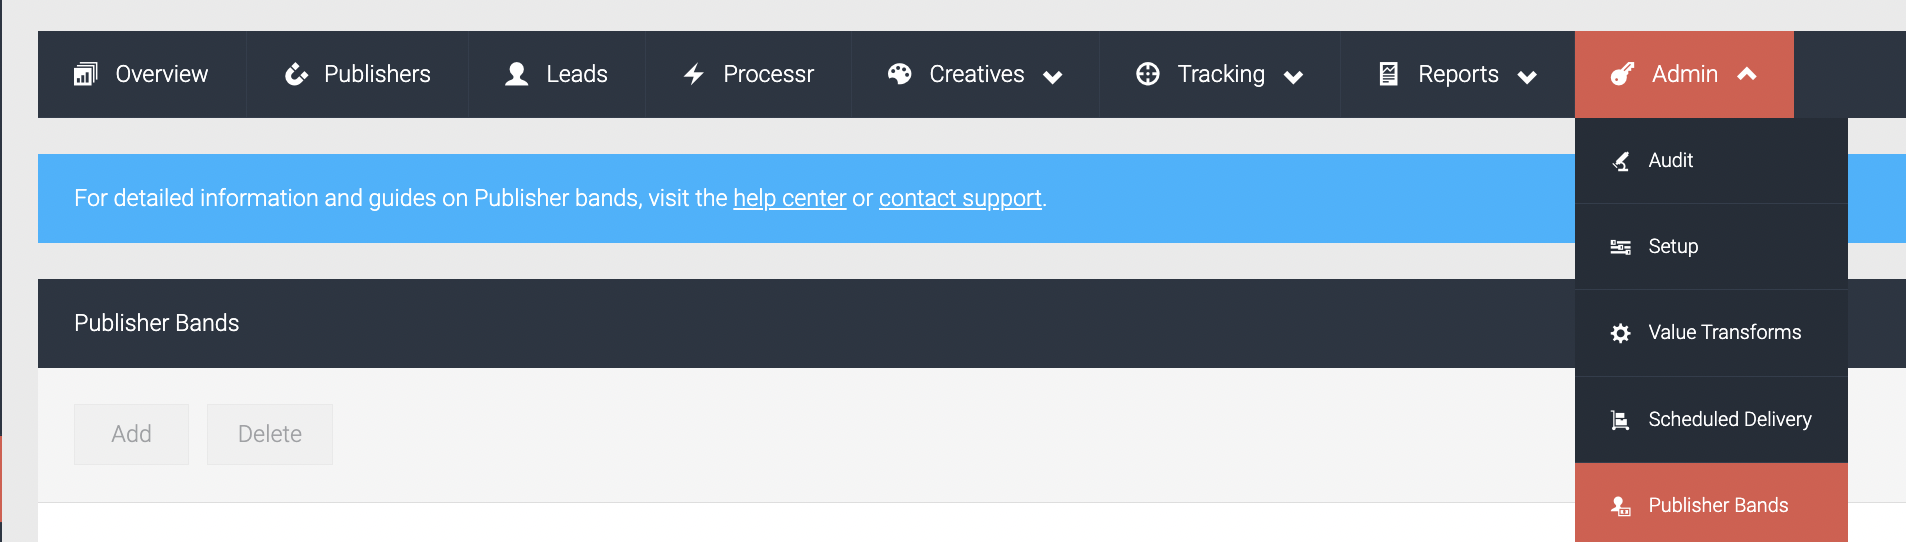The height and width of the screenshot is (542, 1906).
Task: Click the Reports document icon
Action: (x=1388, y=74)
